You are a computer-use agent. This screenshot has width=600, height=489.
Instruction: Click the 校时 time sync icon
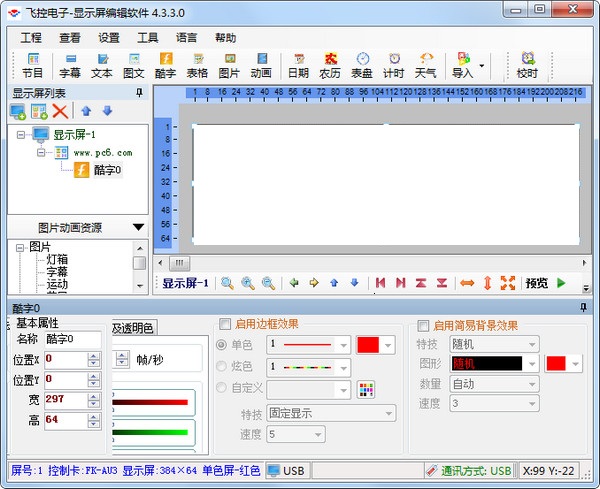tap(527, 65)
